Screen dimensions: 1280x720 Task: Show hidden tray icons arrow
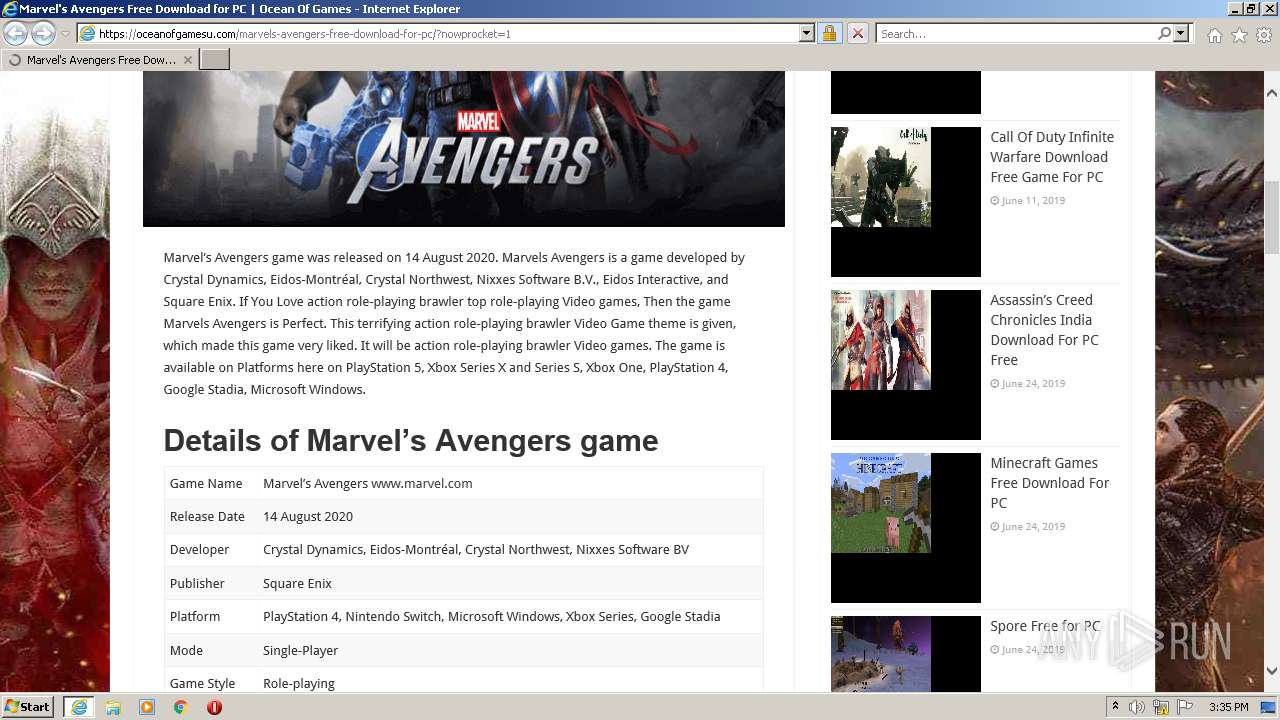1116,706
